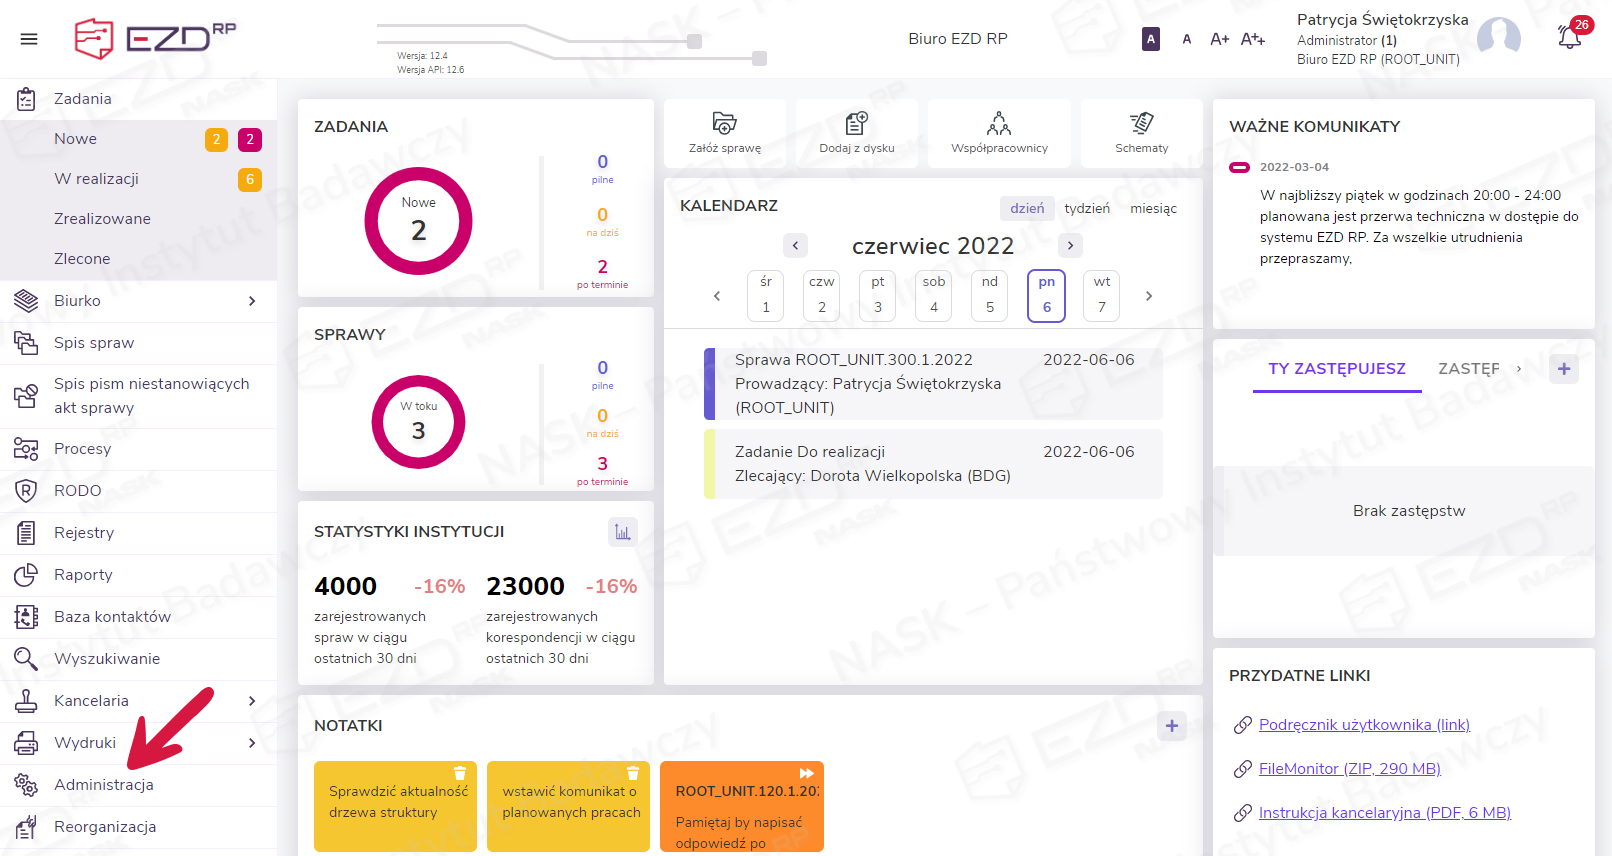
Task: Expand the Biurko submenu
Action: (x=252, y=301)
